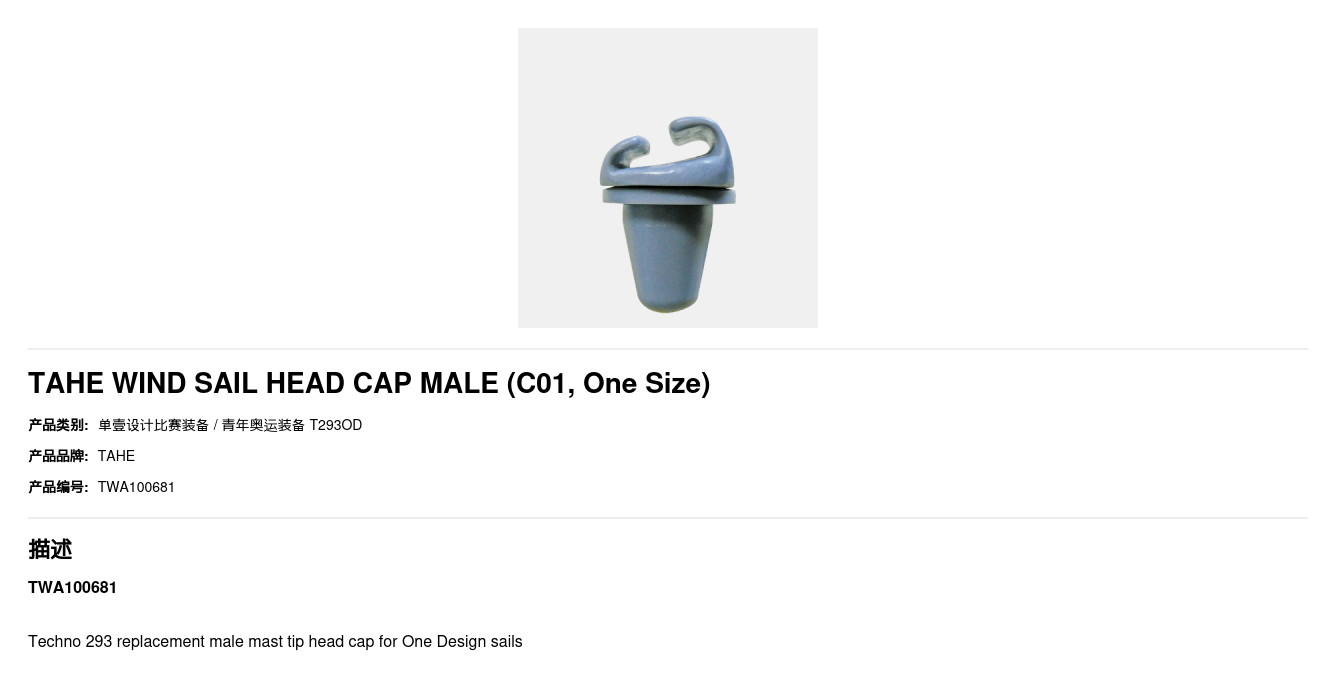1328x697 pixels.
Task: Click the 产品品牌 label
Action: (x=58, y=456)
